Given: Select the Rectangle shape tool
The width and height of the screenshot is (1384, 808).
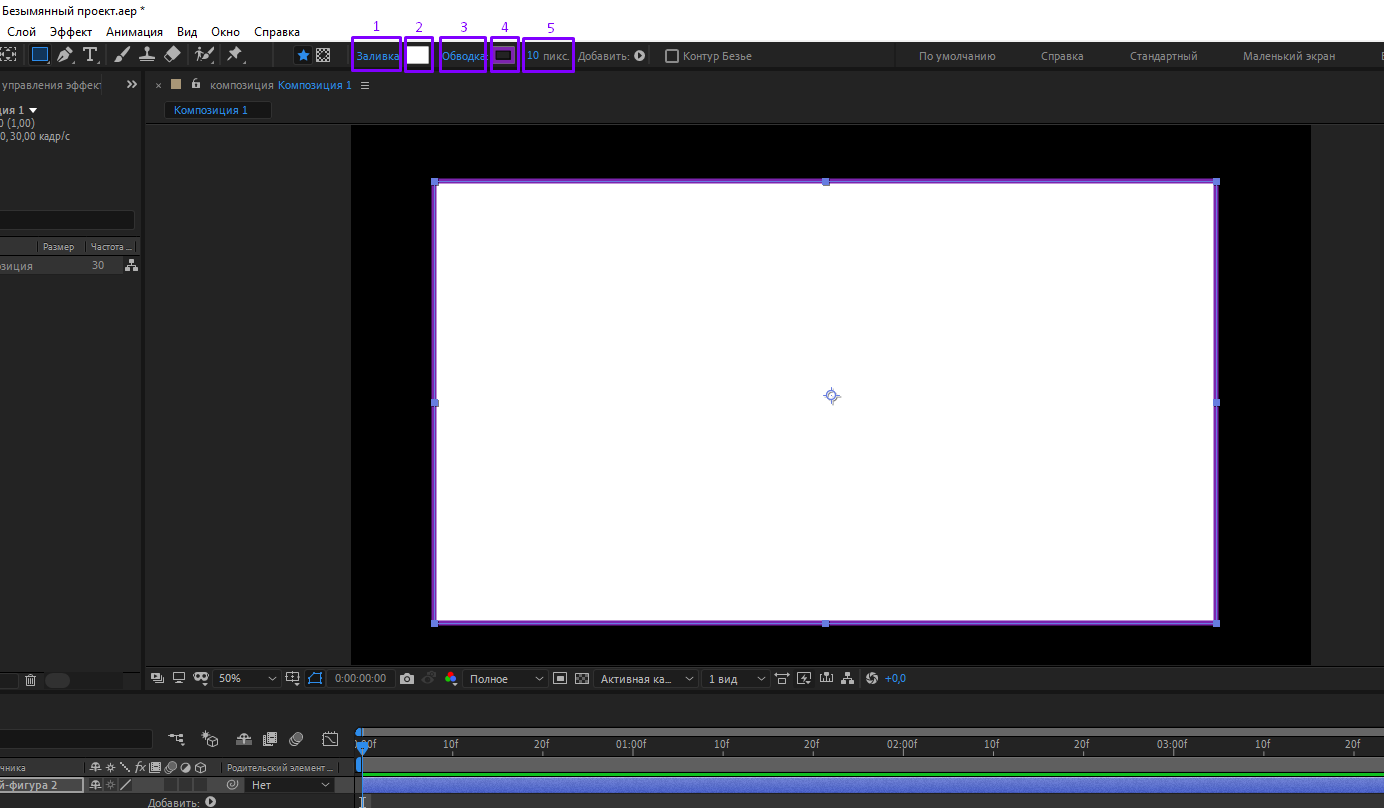Looking at the screenshot, I should pyautogui.click(x=40, y=55).
